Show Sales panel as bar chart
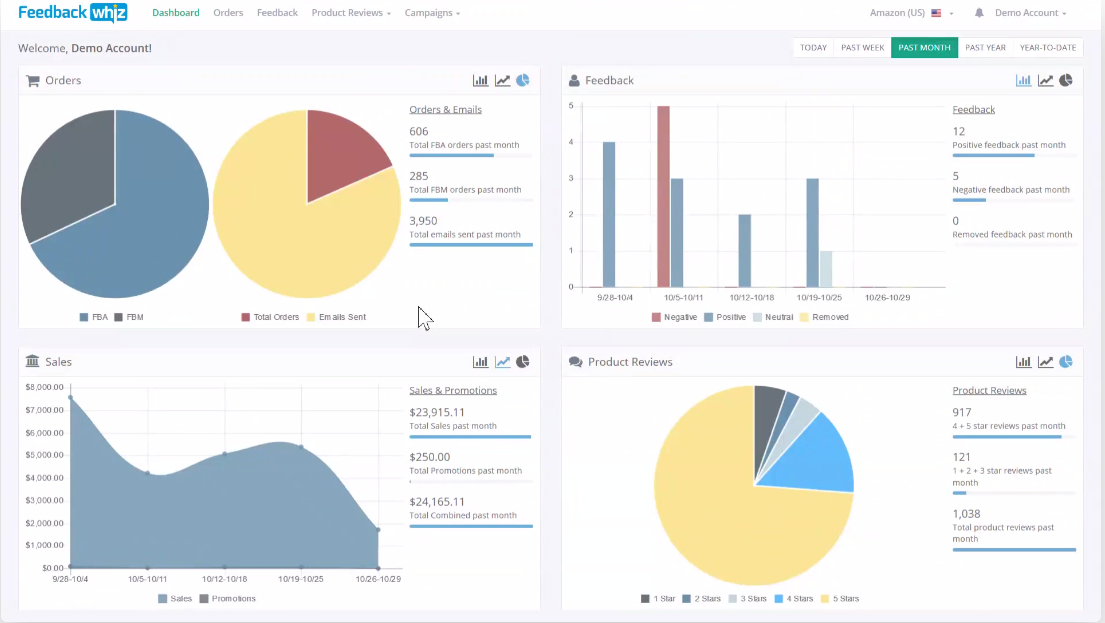Image resolution: width=1105 pixels, height=623 pixels. (x=480, y=362)
